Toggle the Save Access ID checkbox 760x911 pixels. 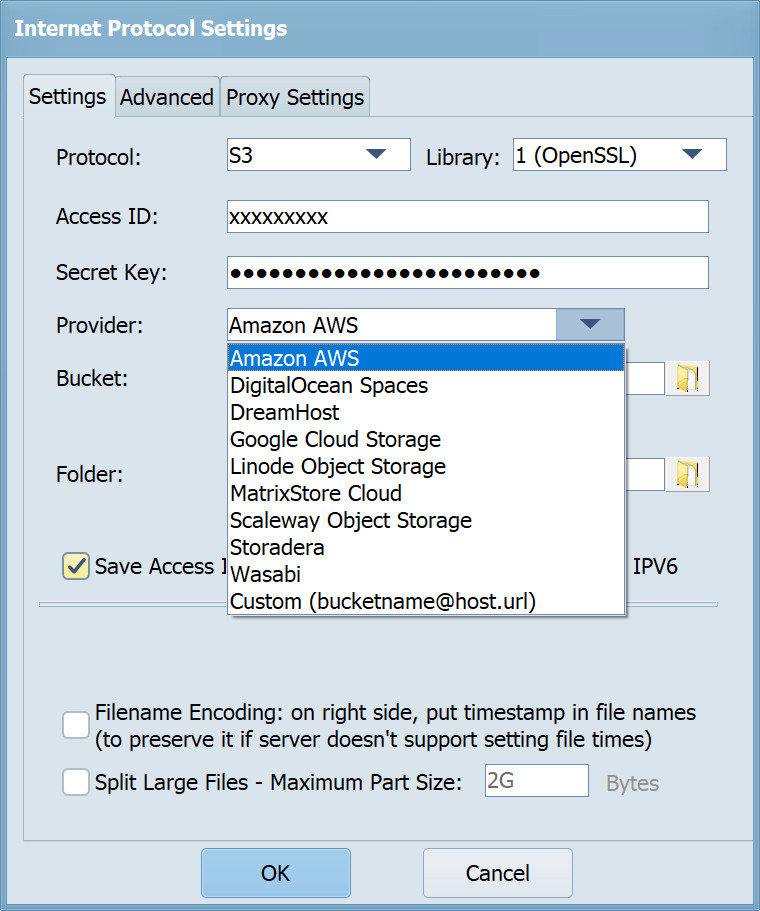pyautogui.click(x=76, y=566)
